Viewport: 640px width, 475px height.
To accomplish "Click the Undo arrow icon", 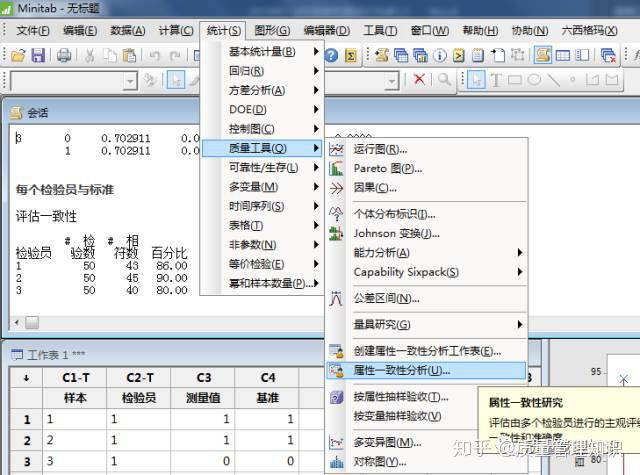I will (154, 55).
